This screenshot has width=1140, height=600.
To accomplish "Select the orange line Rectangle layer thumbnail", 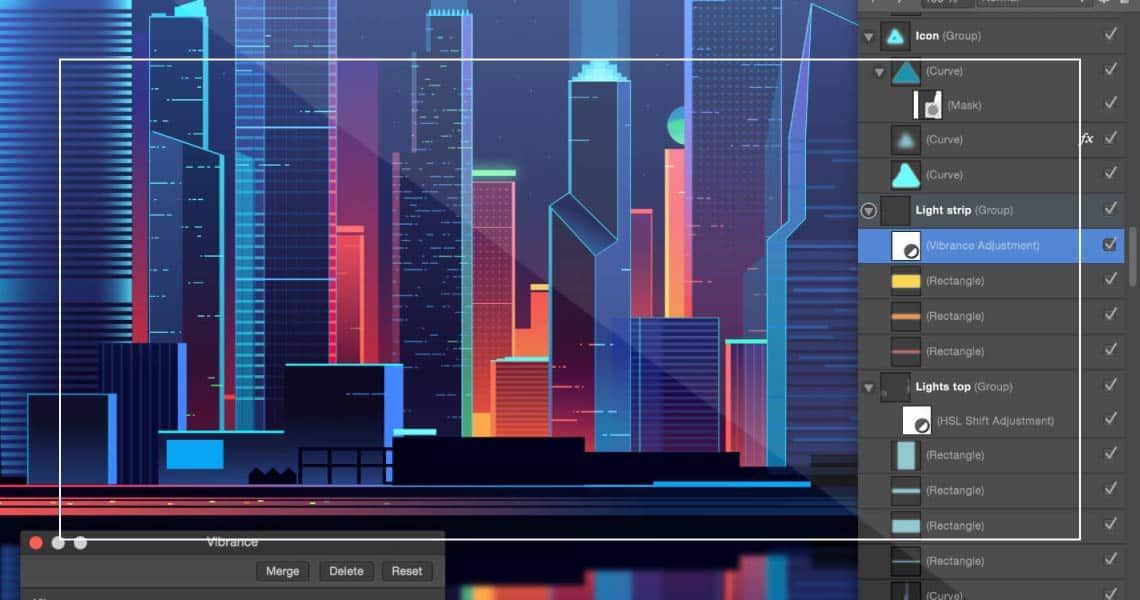I will point(906,316).
